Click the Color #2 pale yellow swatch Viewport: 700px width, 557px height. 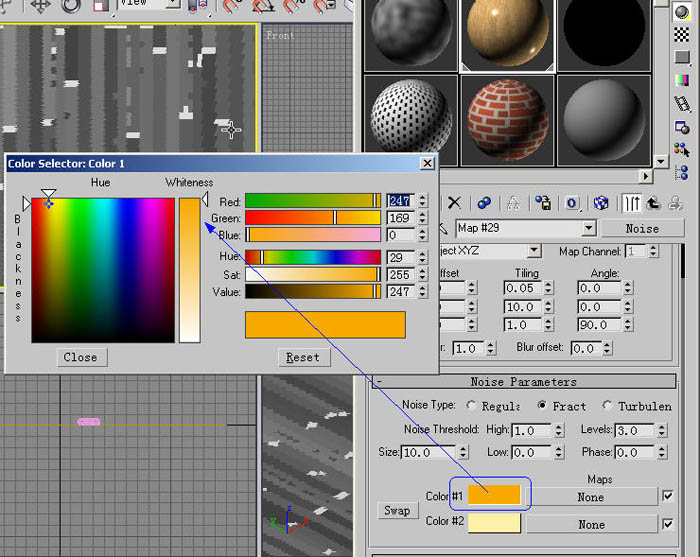[x=494, y=523]
